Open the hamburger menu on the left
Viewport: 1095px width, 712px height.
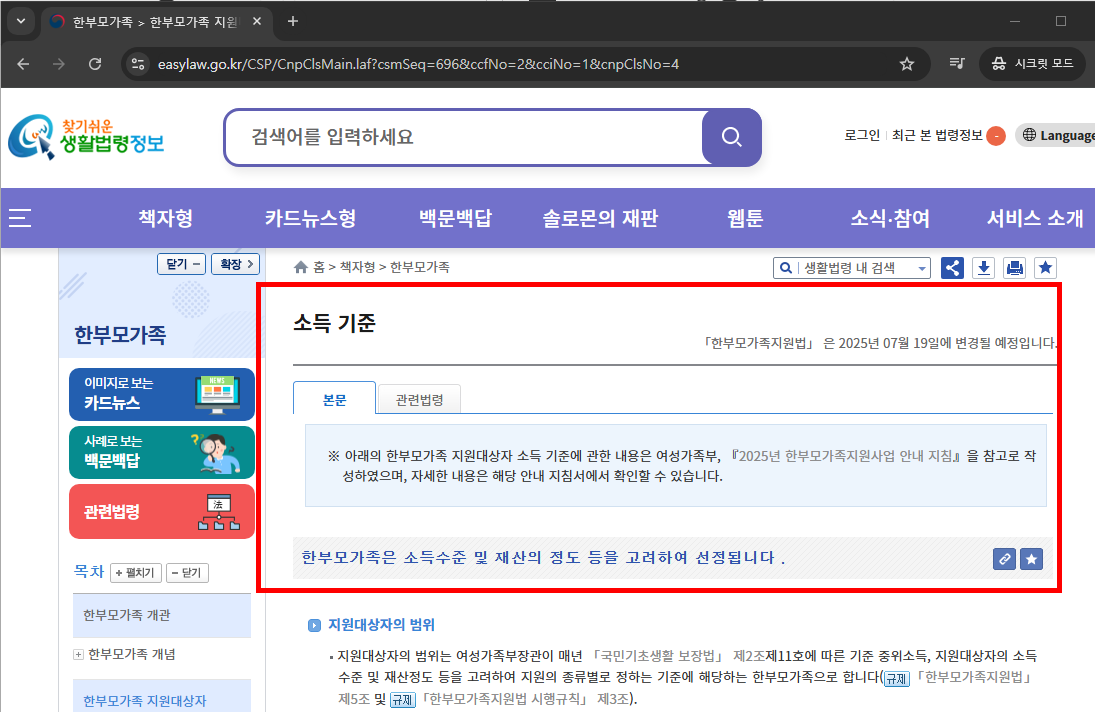(x=19, y=218)
